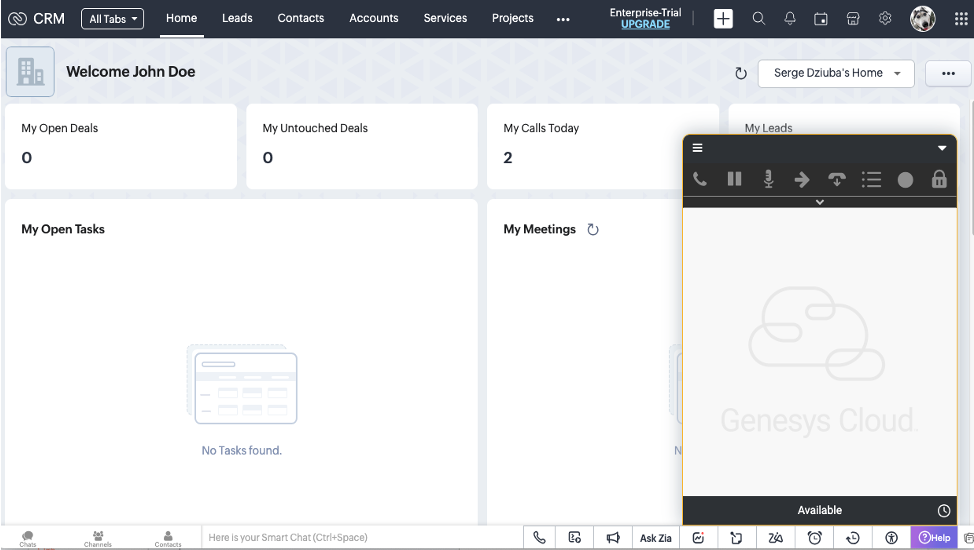
Task: Click the hold pause icon in Genesys panel
Action: pos(734,180)
